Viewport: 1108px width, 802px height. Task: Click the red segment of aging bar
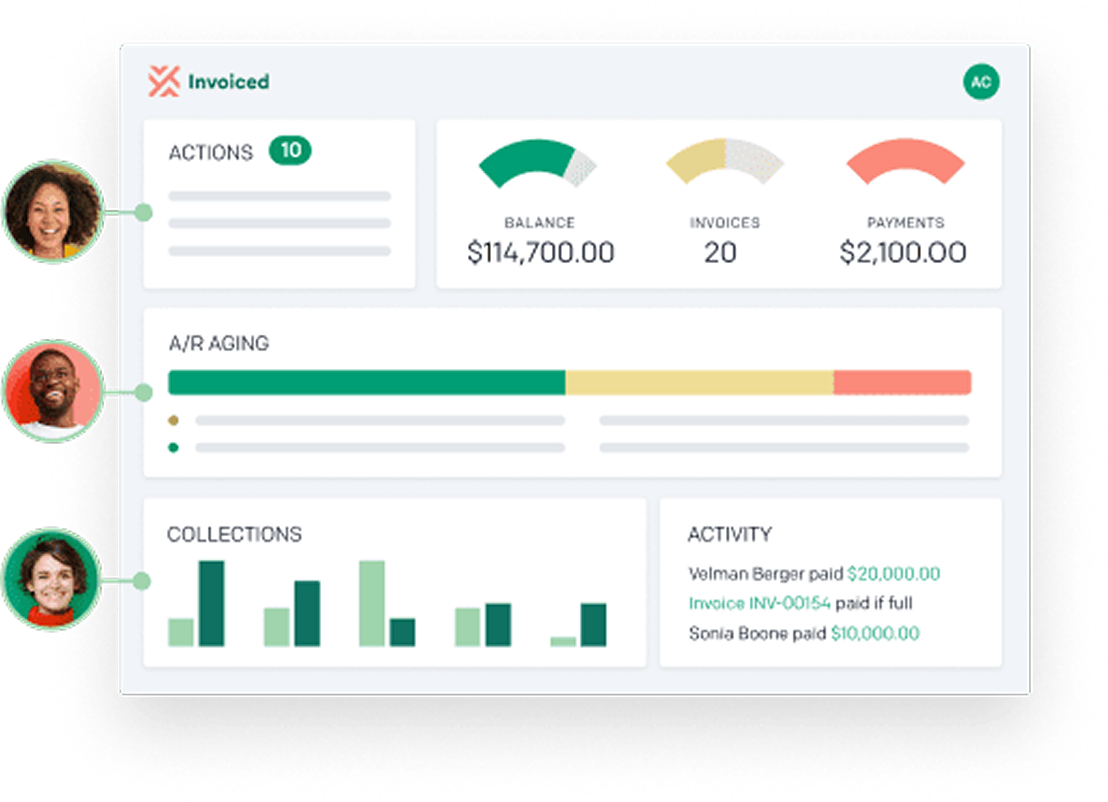902,382
